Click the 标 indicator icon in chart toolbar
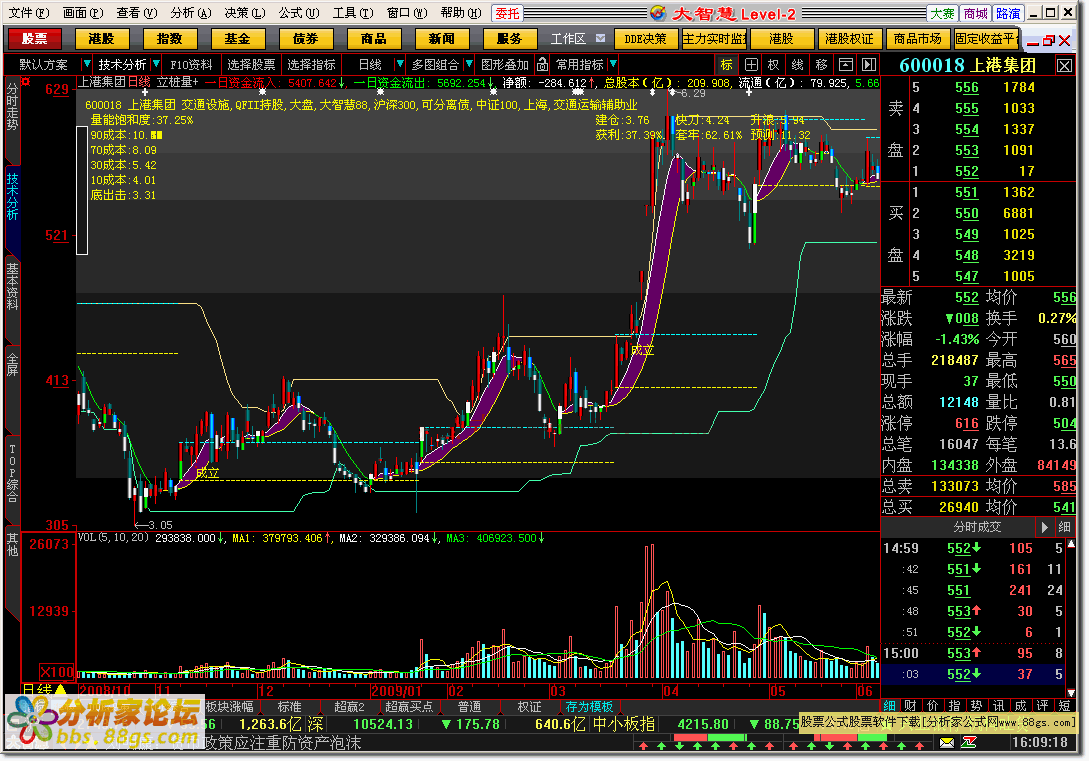 tap(726, 65)
